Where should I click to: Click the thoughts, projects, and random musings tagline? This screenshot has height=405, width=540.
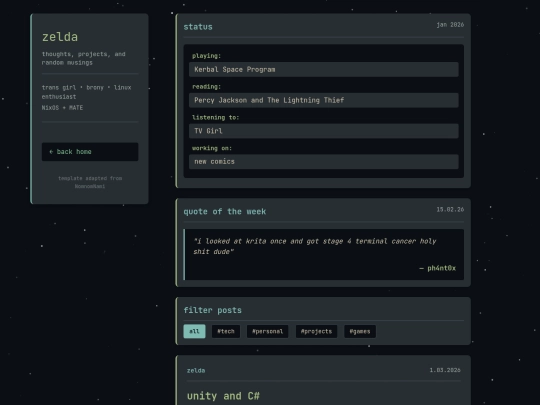[x=84, y=58]
